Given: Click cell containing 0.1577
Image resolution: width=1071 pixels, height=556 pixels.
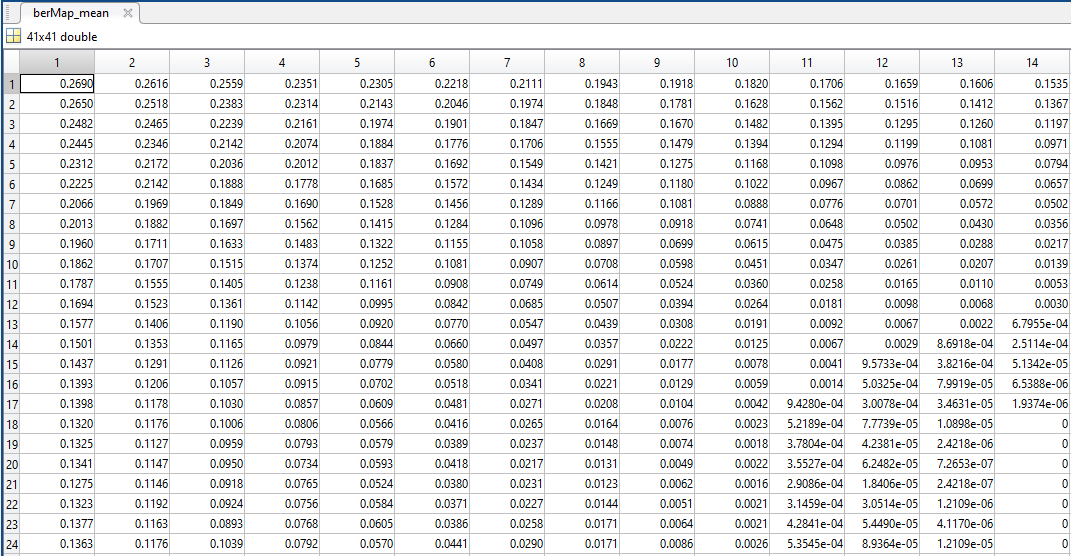Looking at the screenshot, I should click(57, 324).
